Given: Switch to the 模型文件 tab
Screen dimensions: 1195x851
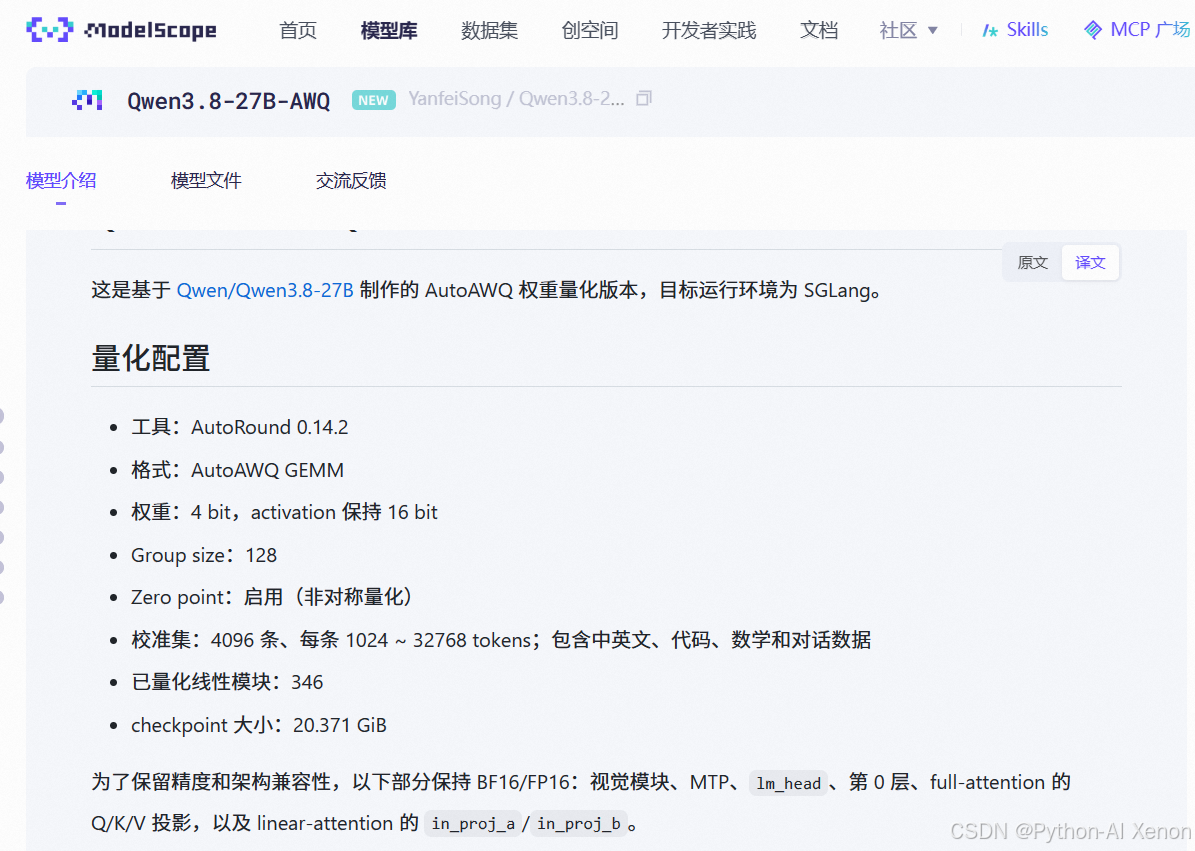Looking at the screenshot, I should (206, 181).
